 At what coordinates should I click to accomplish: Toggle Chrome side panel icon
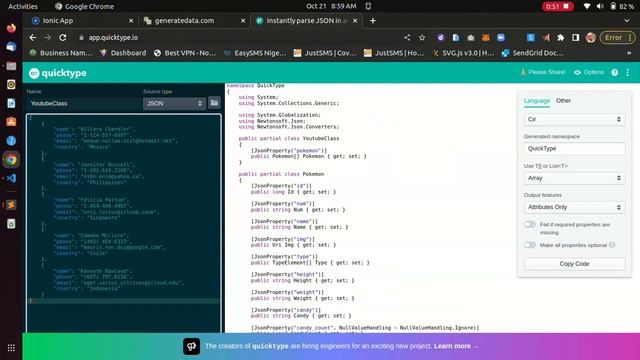tap(576, 38)
